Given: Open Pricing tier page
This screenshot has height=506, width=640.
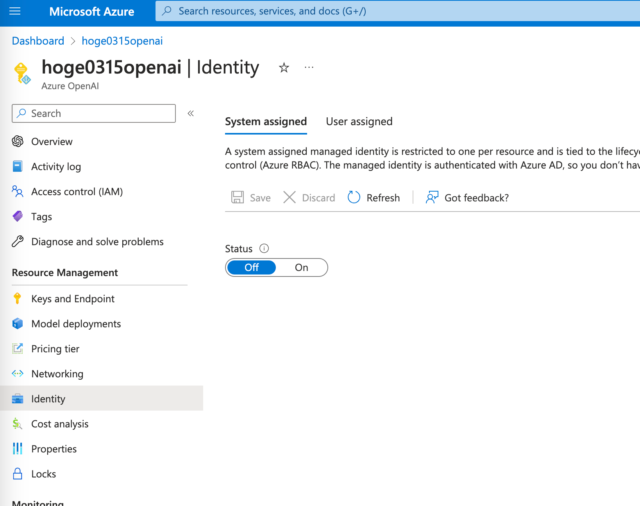Looking at the screenshot, I should click(55, 349).
